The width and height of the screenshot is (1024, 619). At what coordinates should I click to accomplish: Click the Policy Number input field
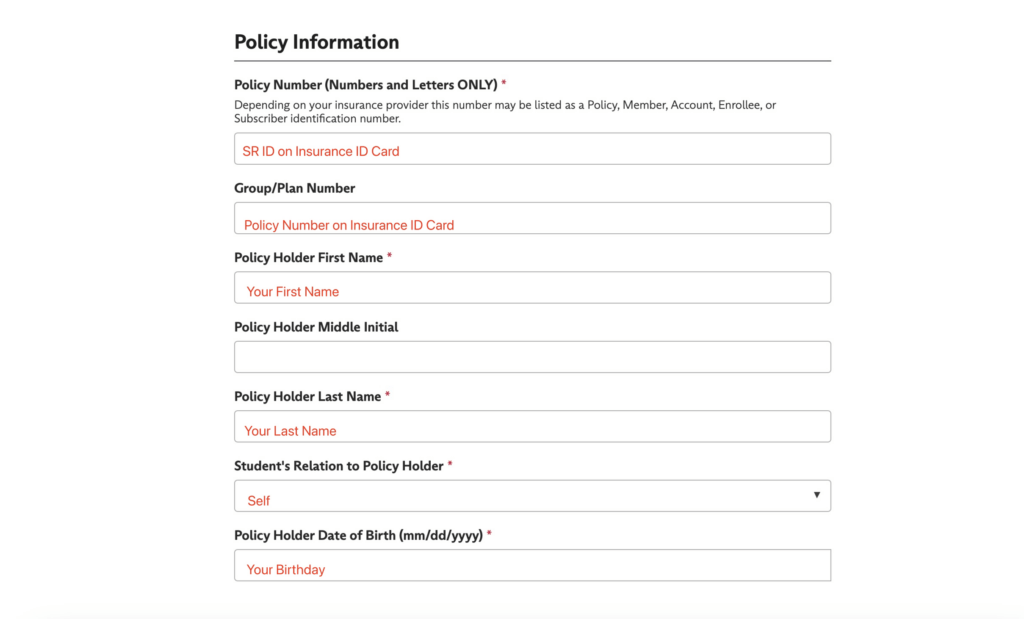532,149
